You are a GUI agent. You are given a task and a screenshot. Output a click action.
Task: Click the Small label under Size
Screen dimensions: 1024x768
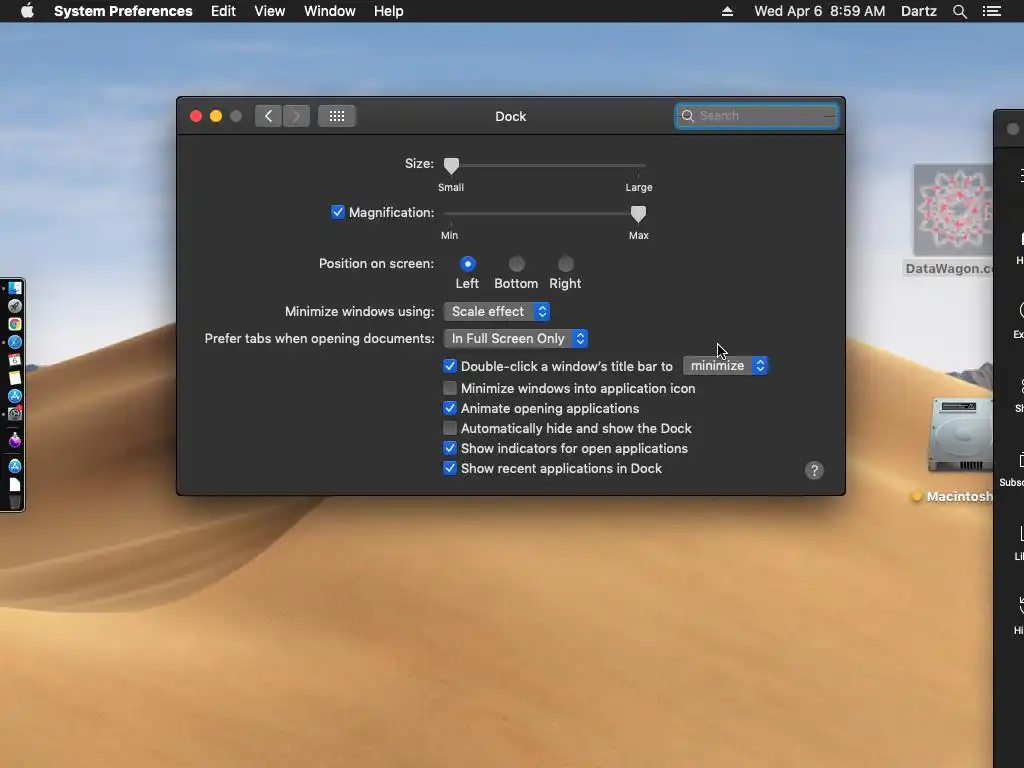[x=451, y=187]
